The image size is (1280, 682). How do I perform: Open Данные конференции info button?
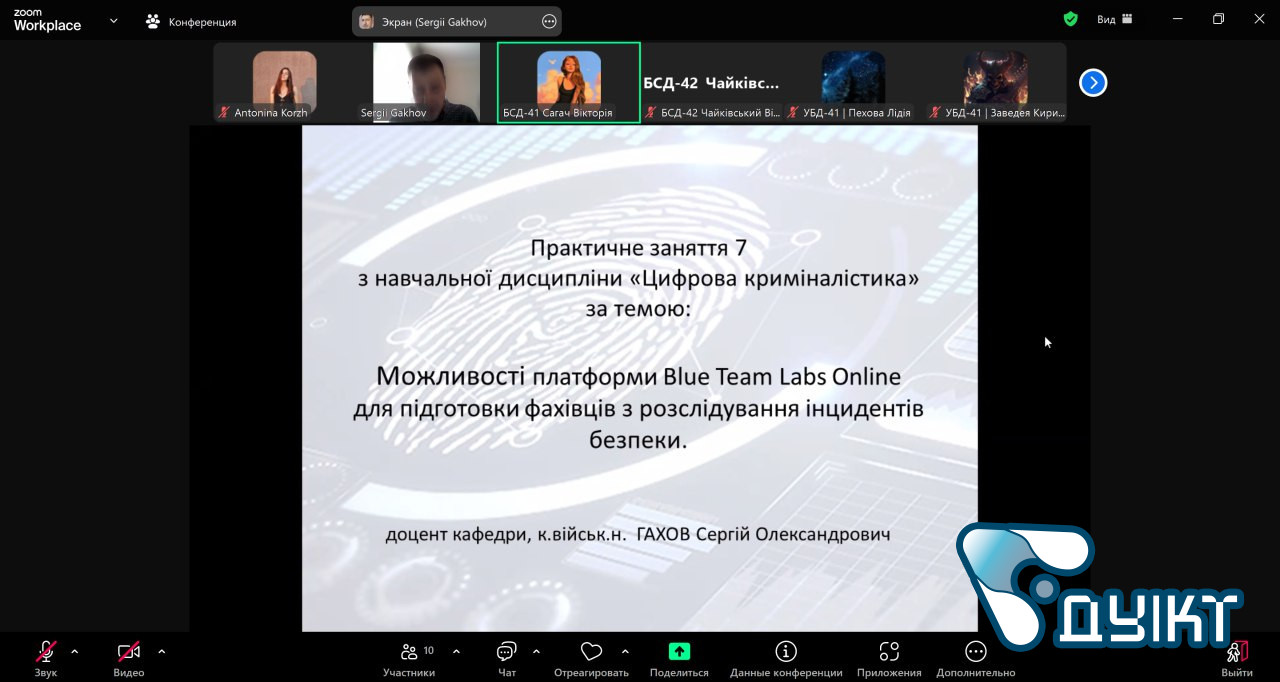786,659
